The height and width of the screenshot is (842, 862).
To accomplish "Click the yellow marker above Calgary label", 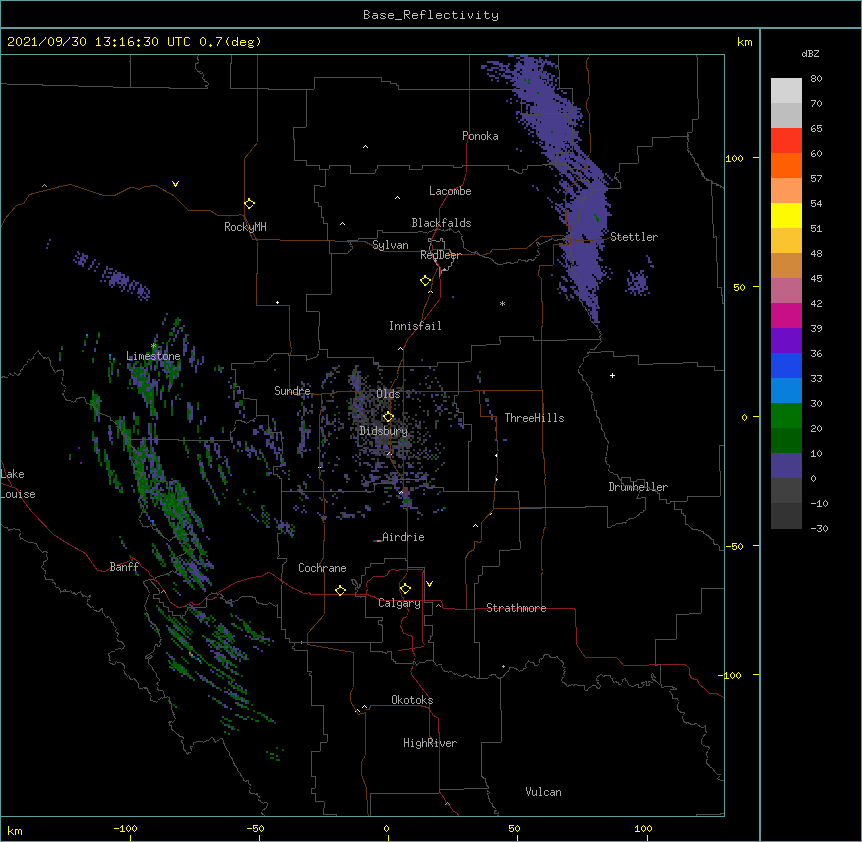I will (x=405, y=589).
